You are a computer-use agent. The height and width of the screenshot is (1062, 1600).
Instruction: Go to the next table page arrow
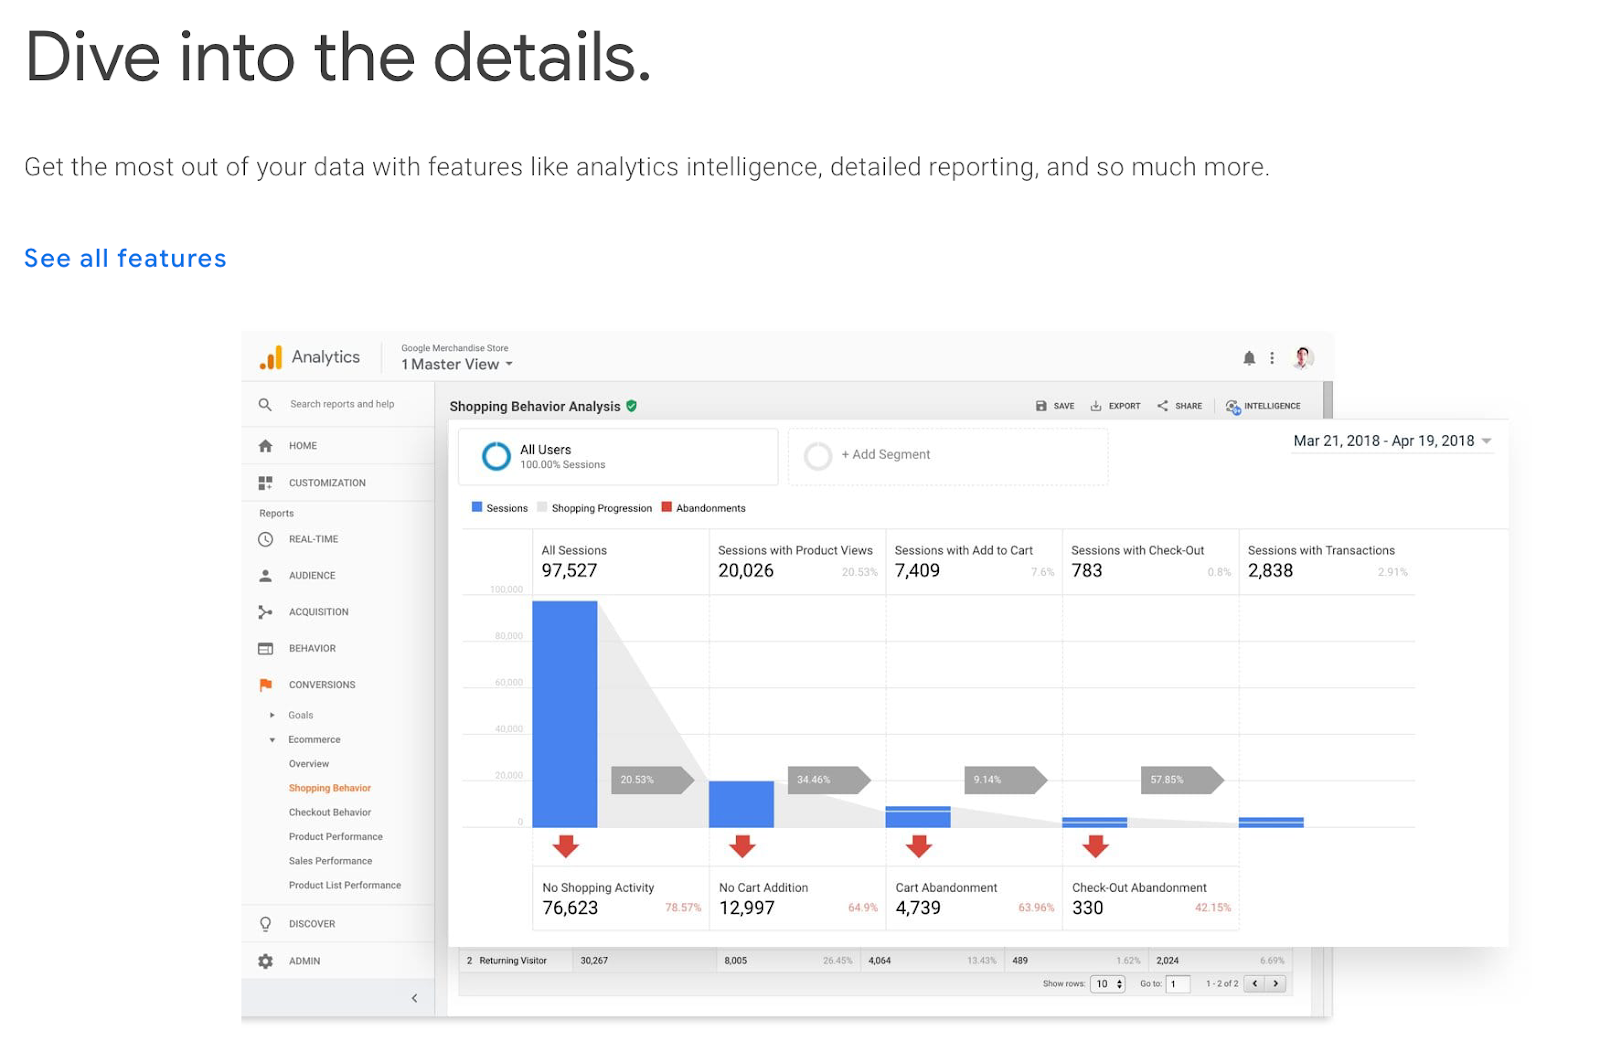point(1276,984)
